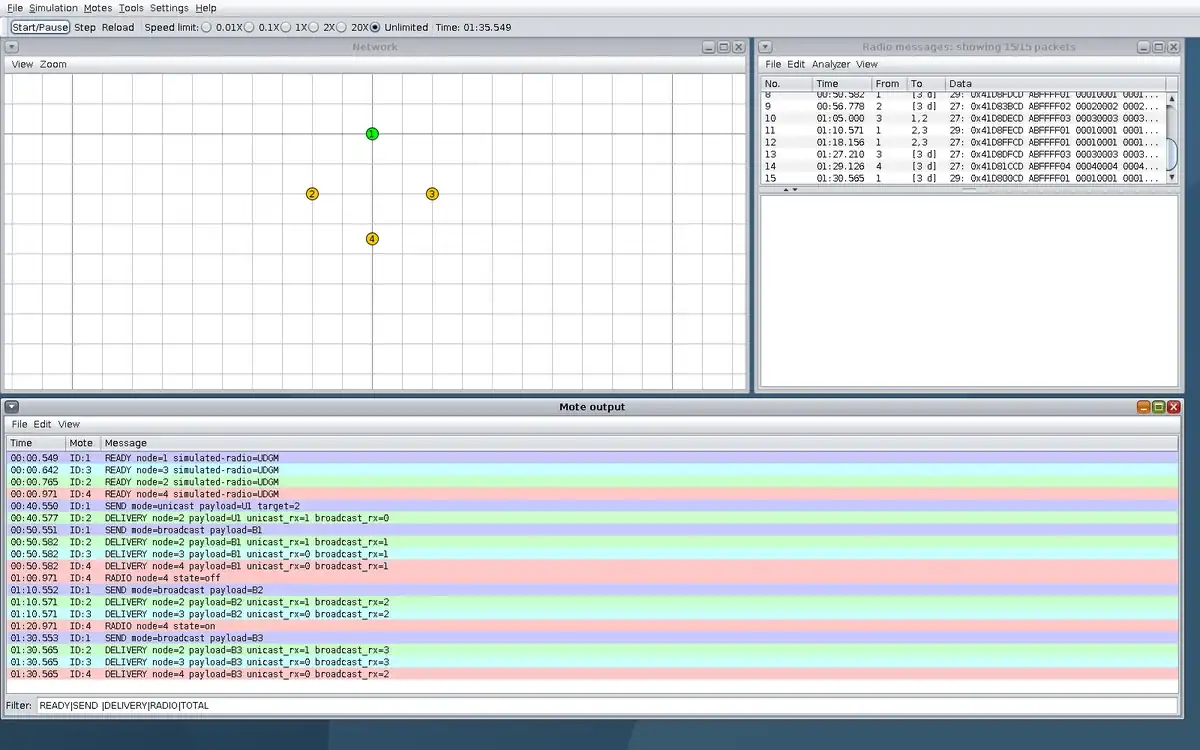The height and width of the screenshot is (750, 1200).
Task: Open Edit menu in Mote output window
Action: [43, 424]
